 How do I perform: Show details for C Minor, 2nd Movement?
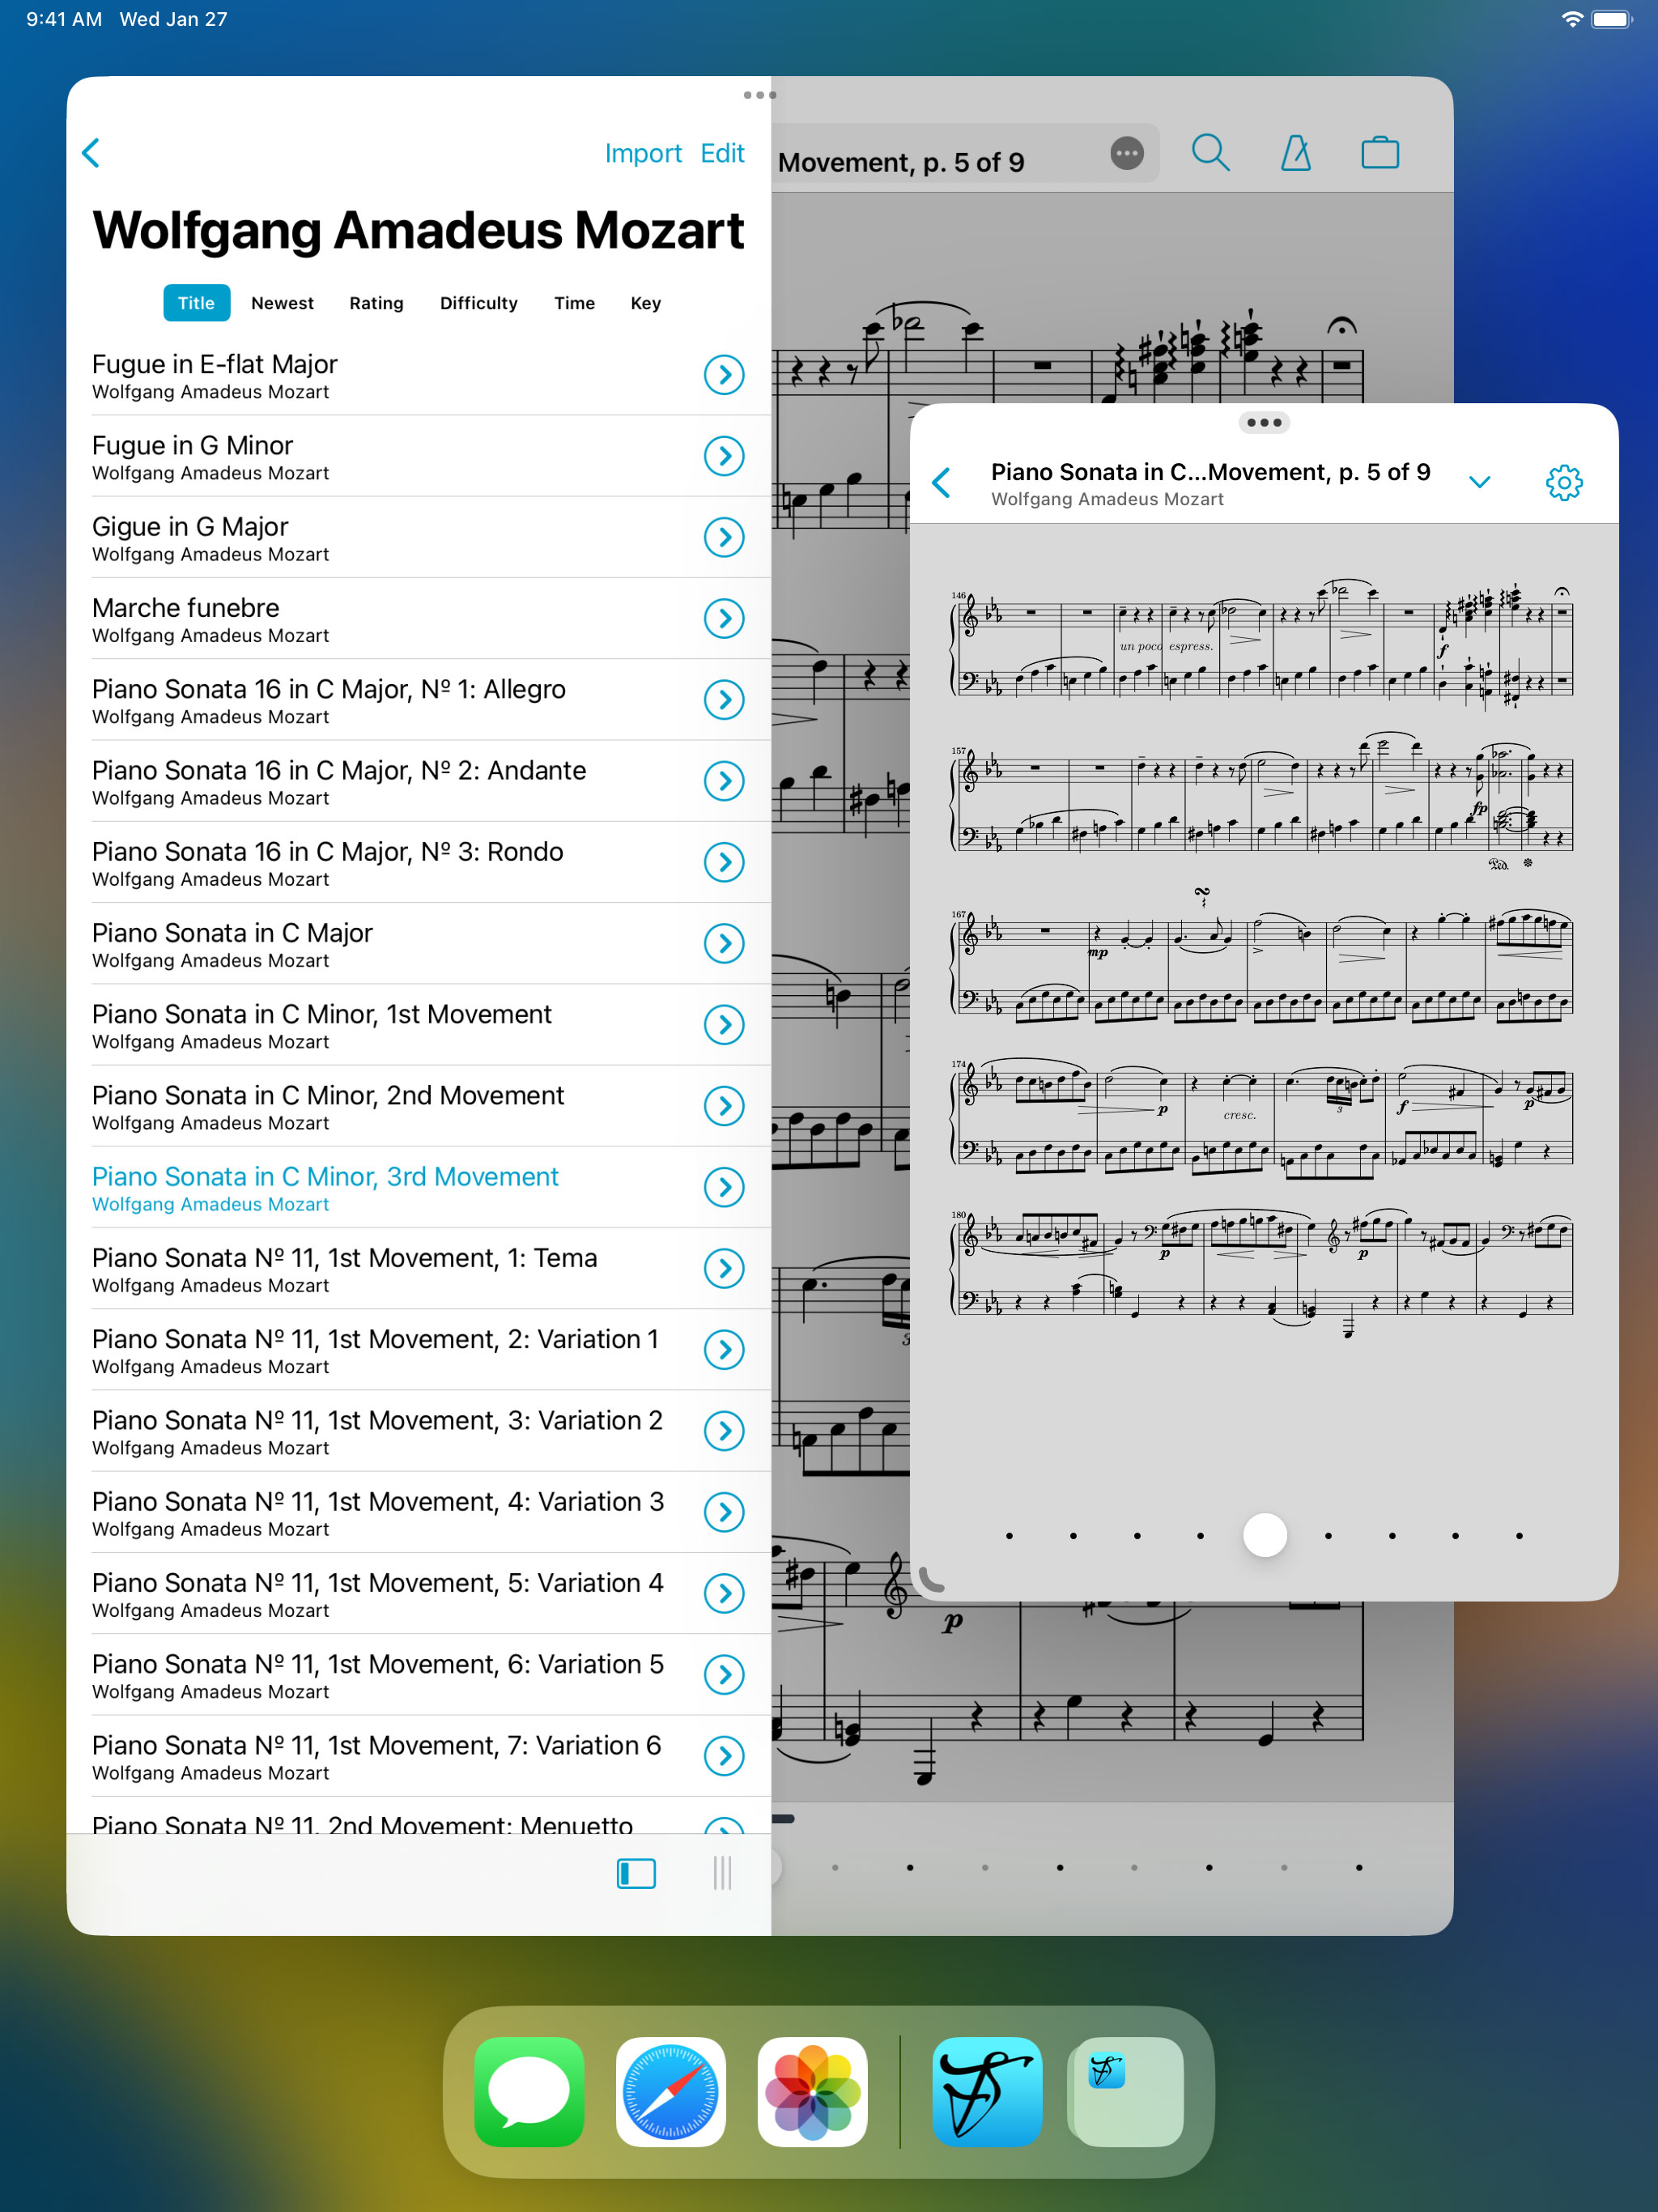coord(724,1106)
